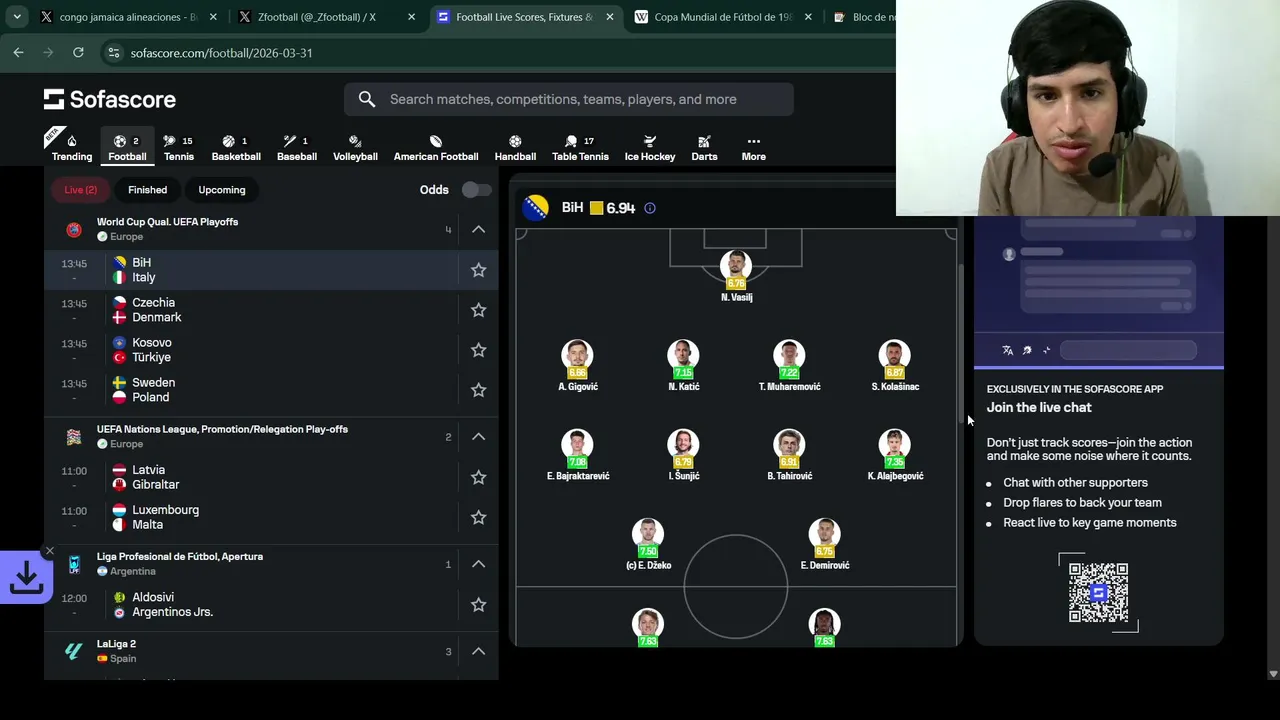Go back in browser history
The height and width of the screenshot is (720, 1280).
[18, 52]
